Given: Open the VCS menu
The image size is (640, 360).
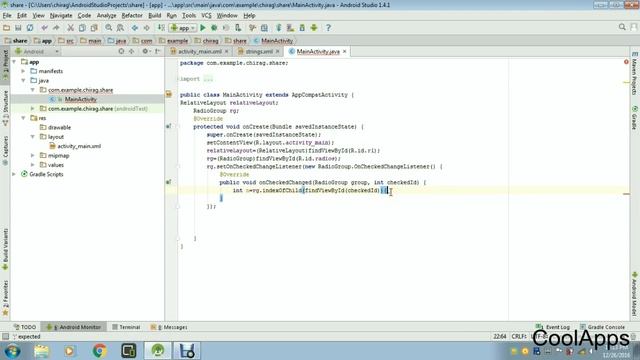Looking at the screenshot, I should coord(206,16).
